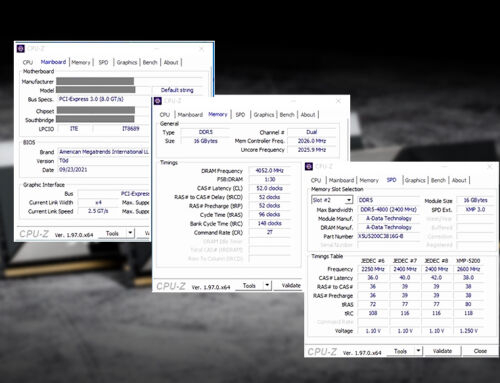Click the DRAM Frequency value 4052.0 MHz
Screen dimensions: 500x383
pyautogui.click(x=270, y=171)
